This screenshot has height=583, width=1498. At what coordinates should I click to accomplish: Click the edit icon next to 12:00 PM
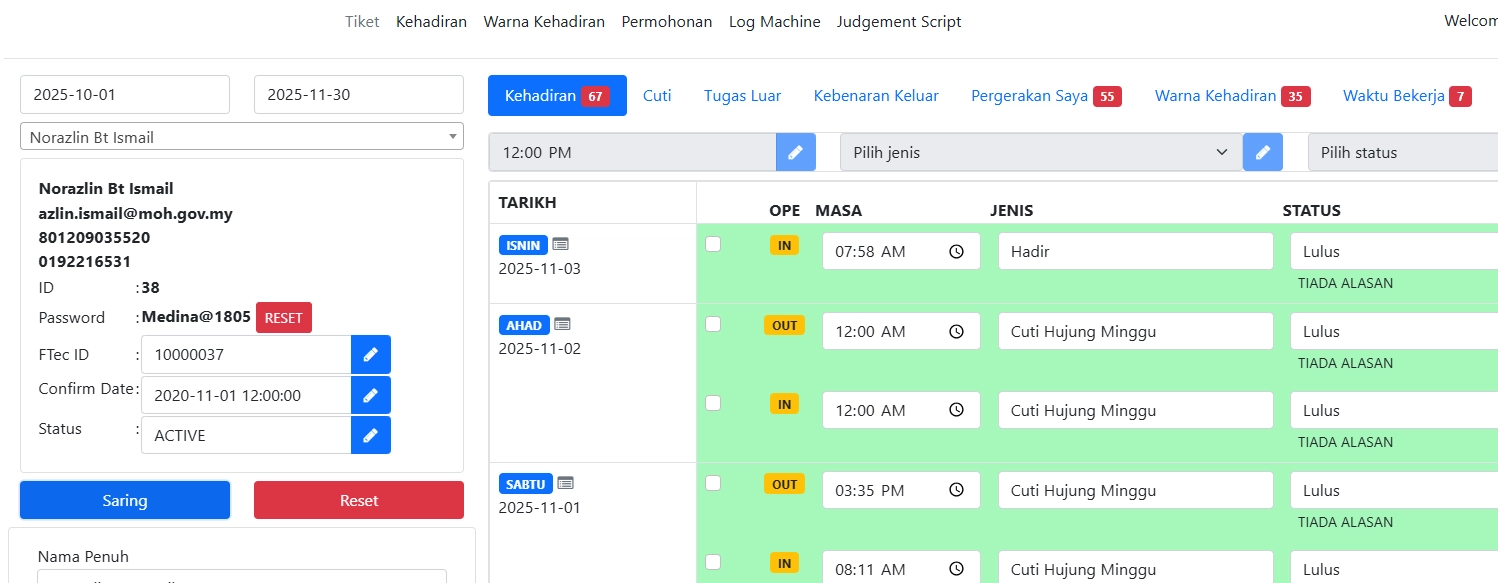(x=795, y=152)
